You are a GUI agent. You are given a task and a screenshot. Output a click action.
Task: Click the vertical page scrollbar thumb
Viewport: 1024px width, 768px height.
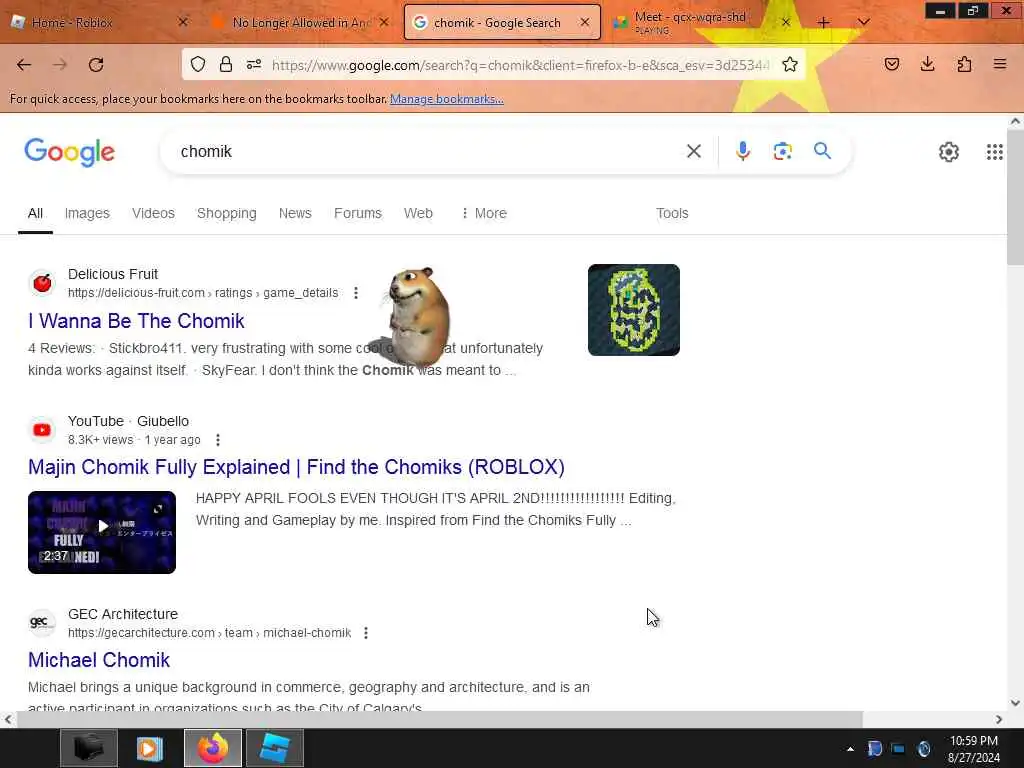click(1015, 197)
